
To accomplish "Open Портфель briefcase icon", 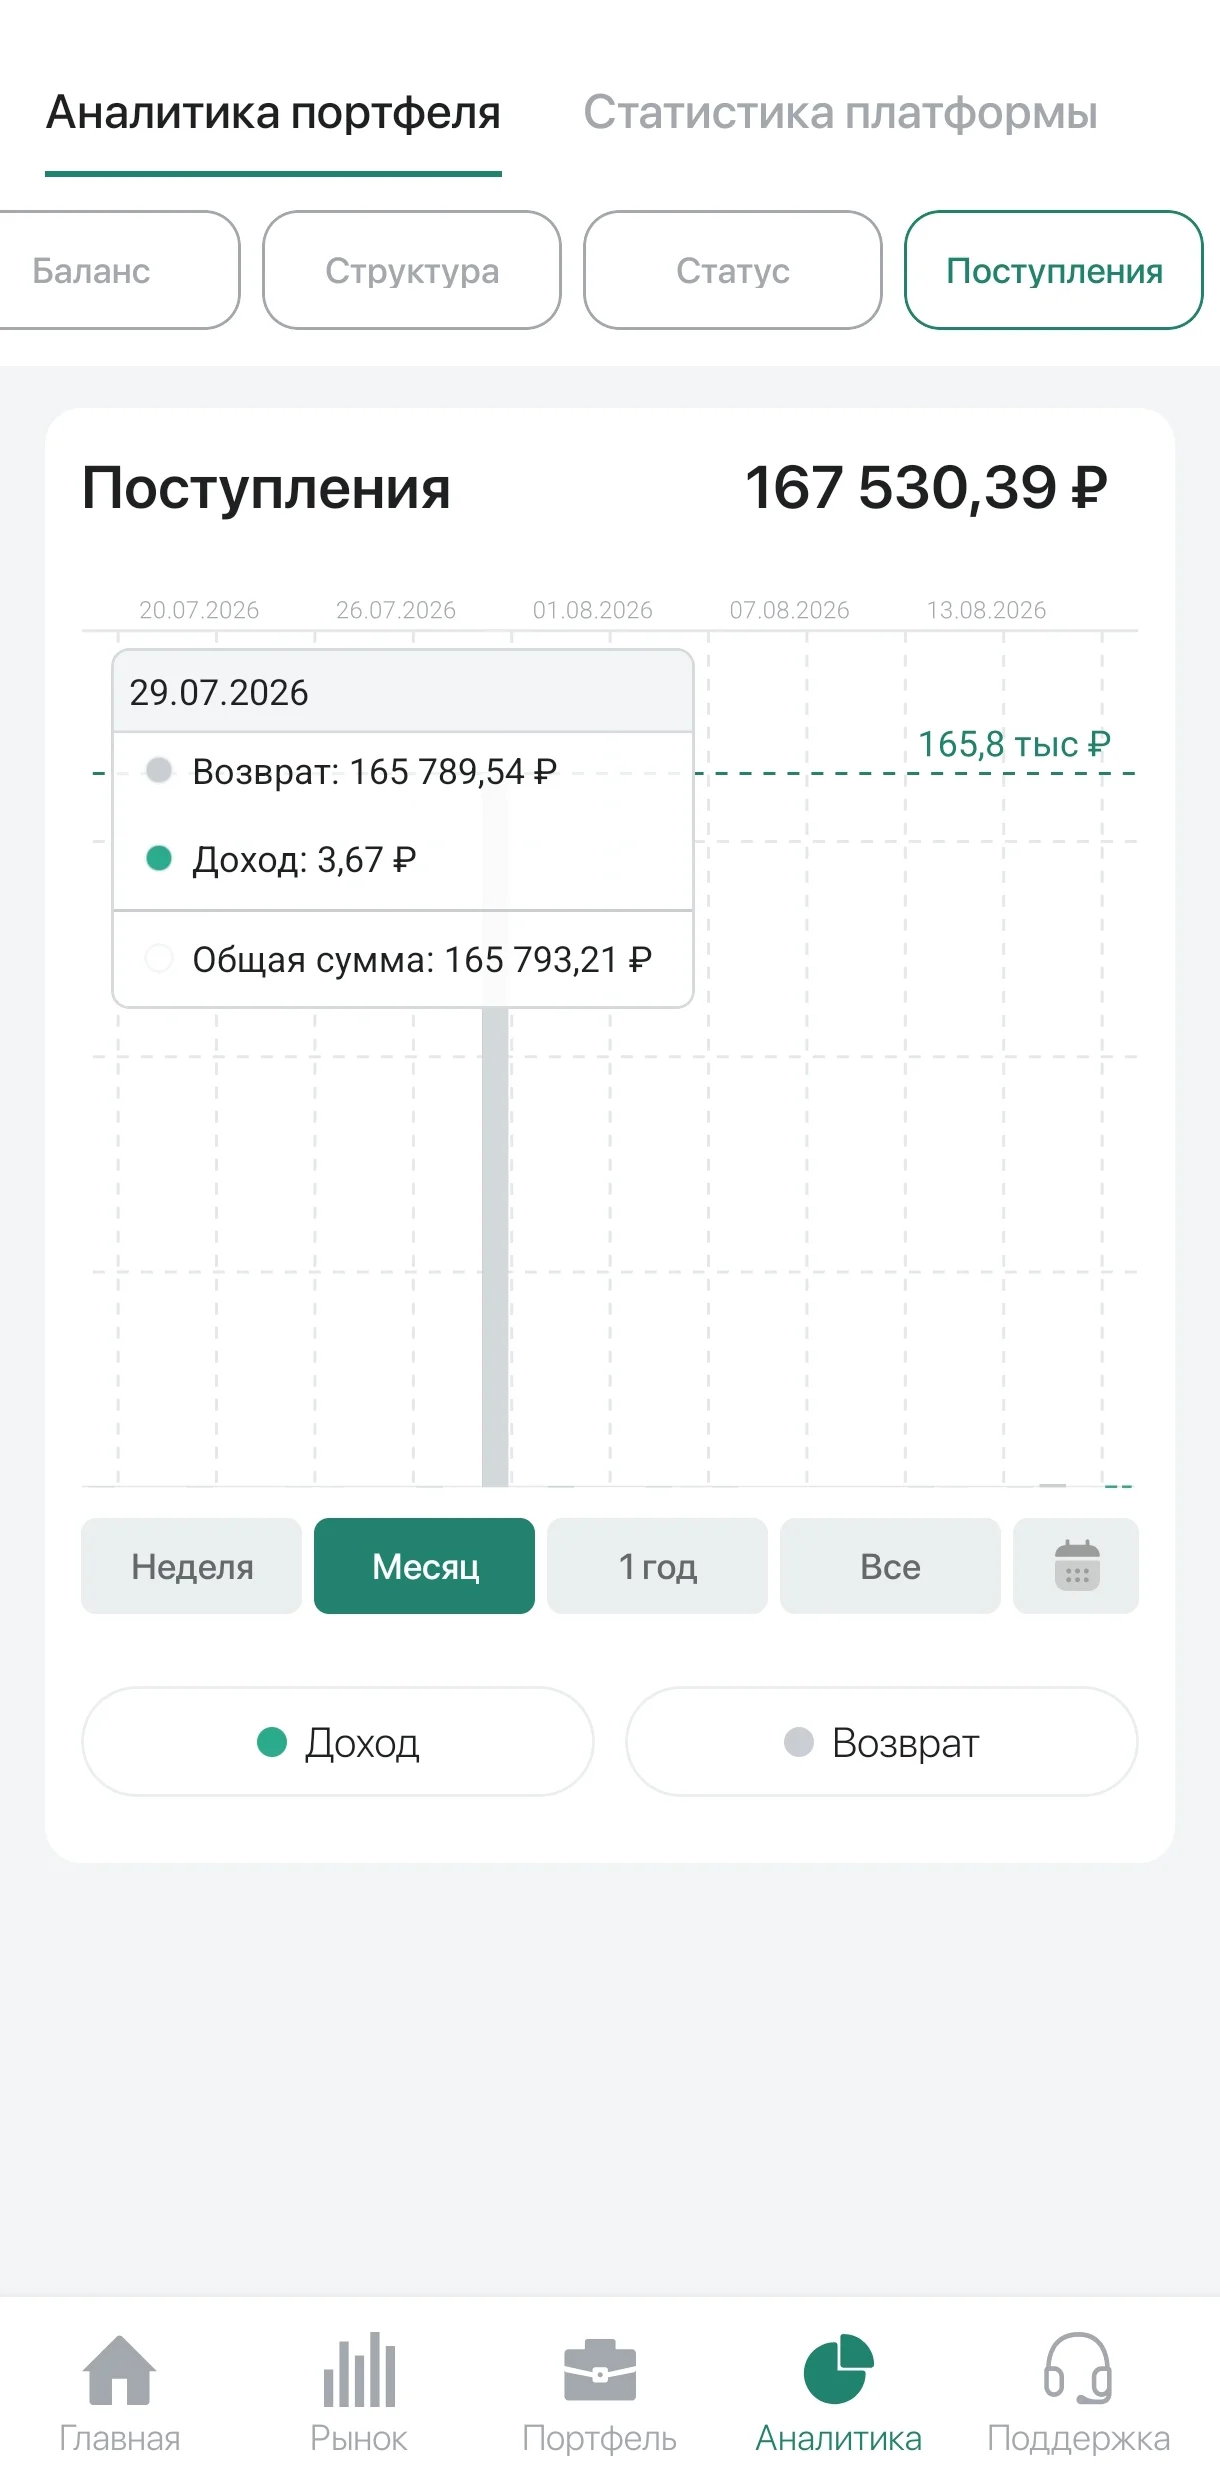I will (599, 2370).
